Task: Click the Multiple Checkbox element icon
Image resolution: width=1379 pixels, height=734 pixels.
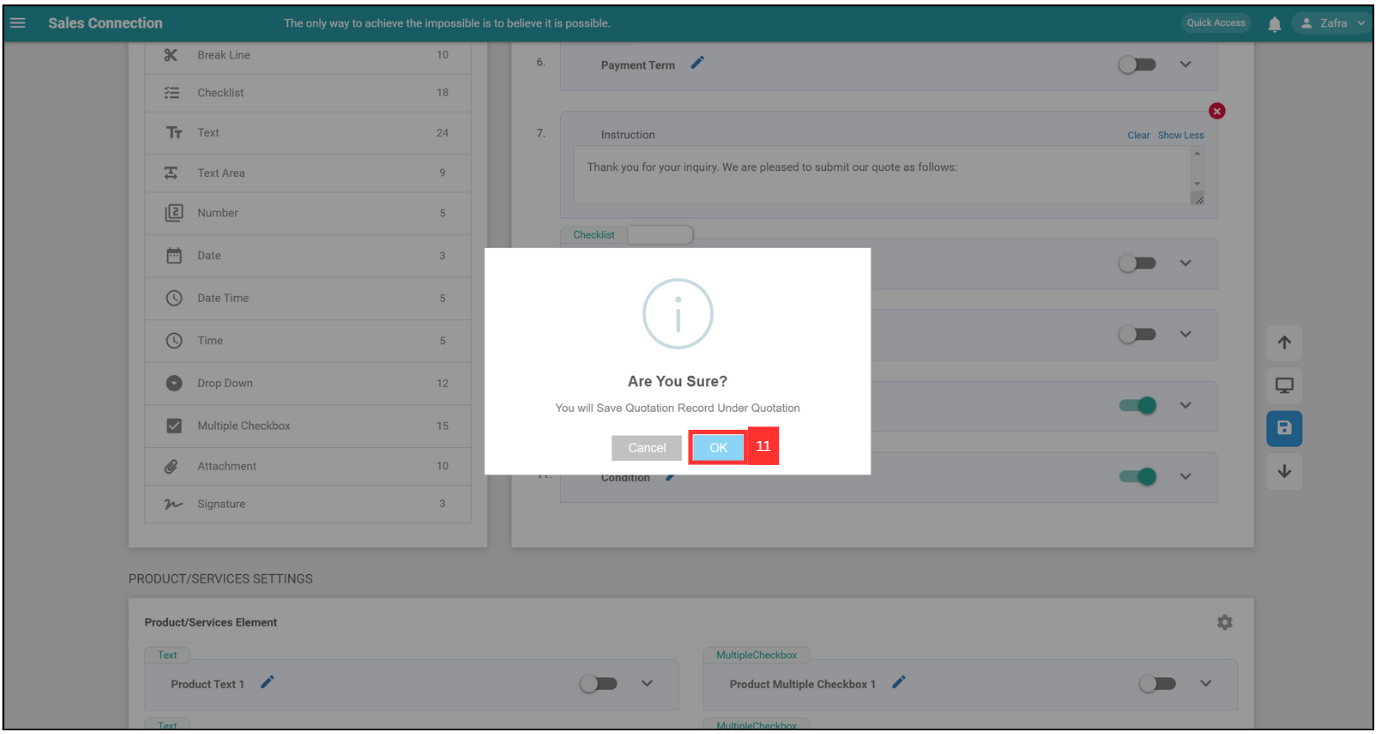Action: tap(174, 426)
